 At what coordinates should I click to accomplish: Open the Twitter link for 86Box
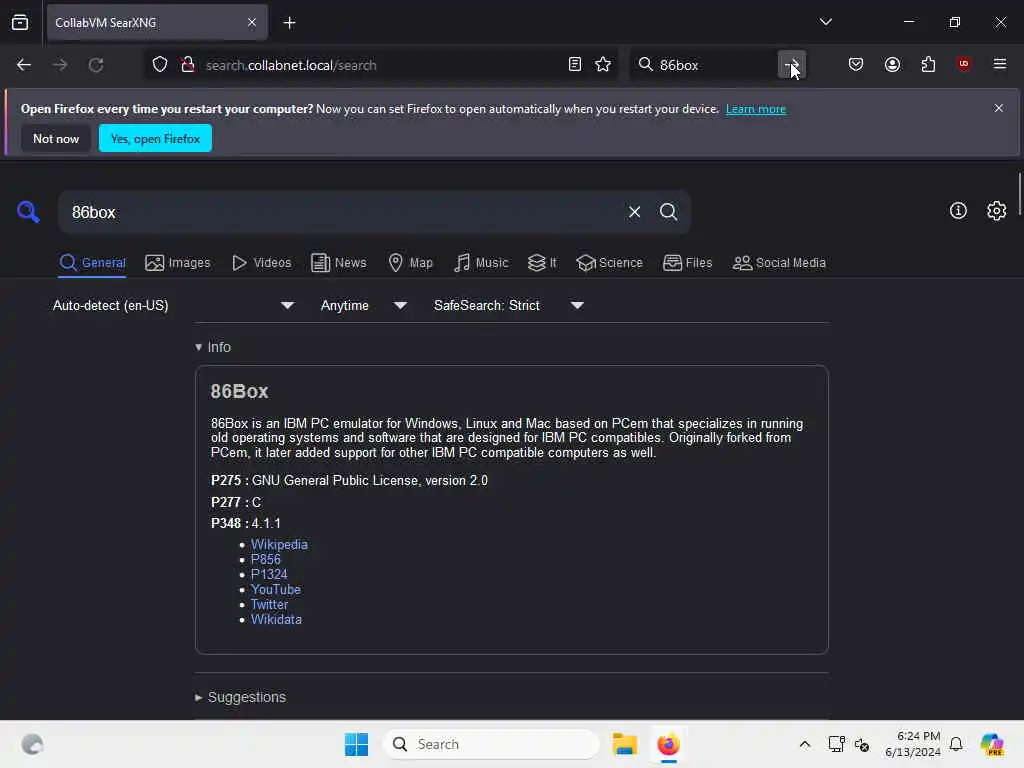(x=269, y=604)
